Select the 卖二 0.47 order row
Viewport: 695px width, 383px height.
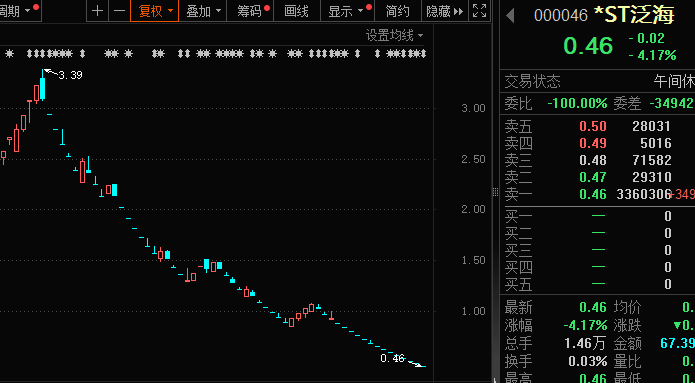click(x=597, y=177)
